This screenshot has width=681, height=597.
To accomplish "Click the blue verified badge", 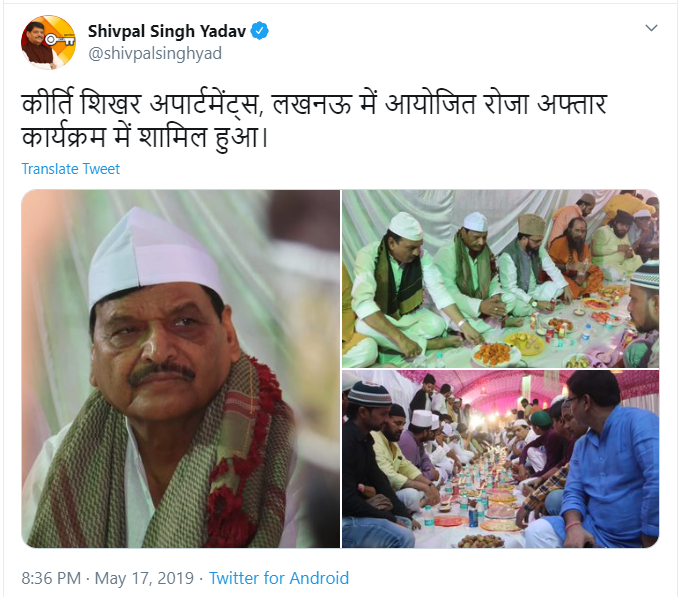I will coord(260,31).
